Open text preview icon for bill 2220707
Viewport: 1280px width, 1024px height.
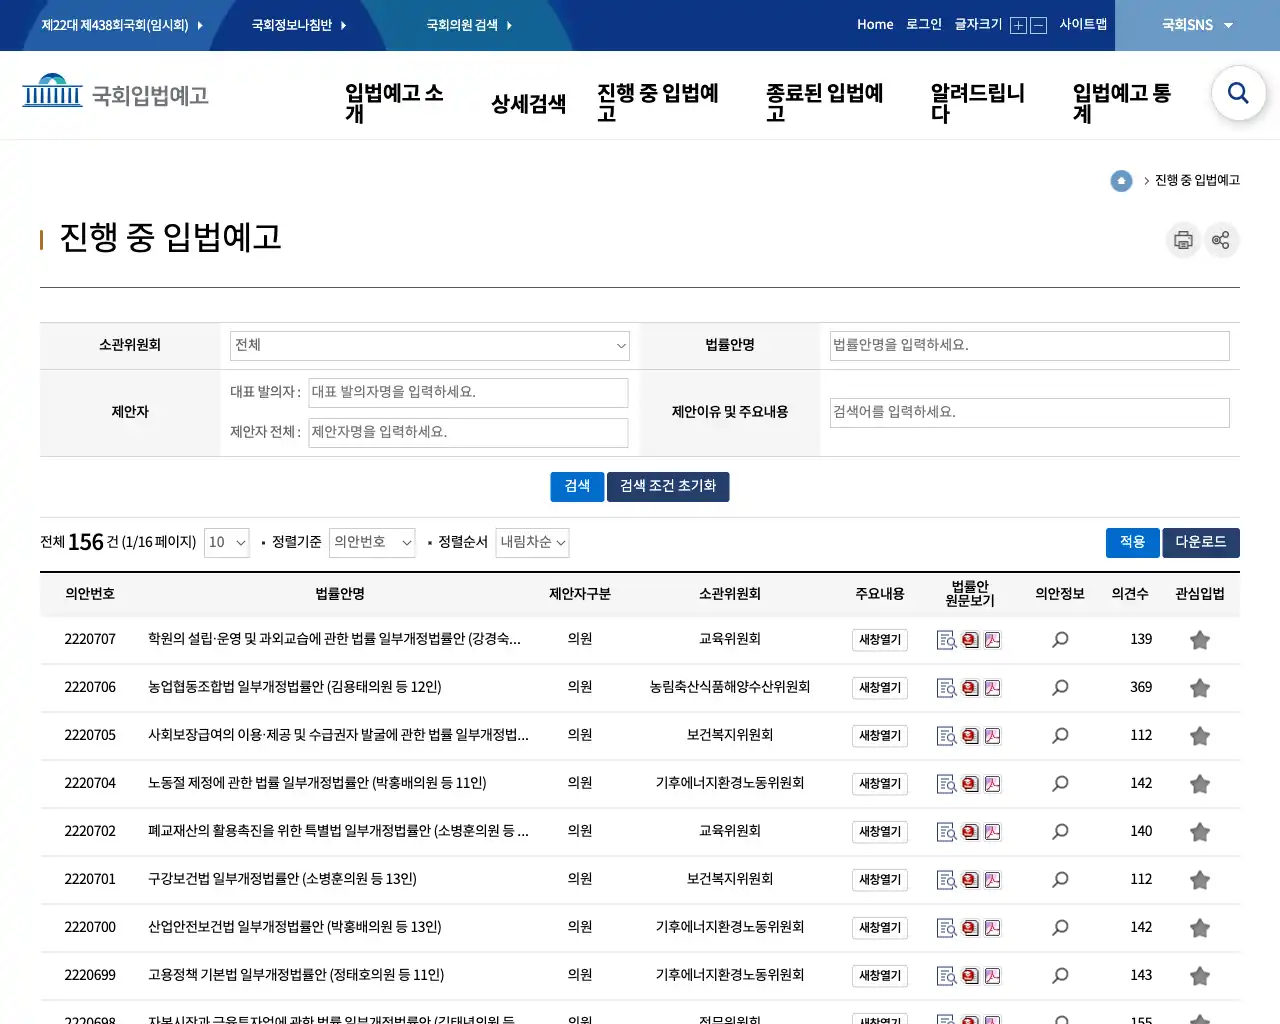(x=946, y=640)
